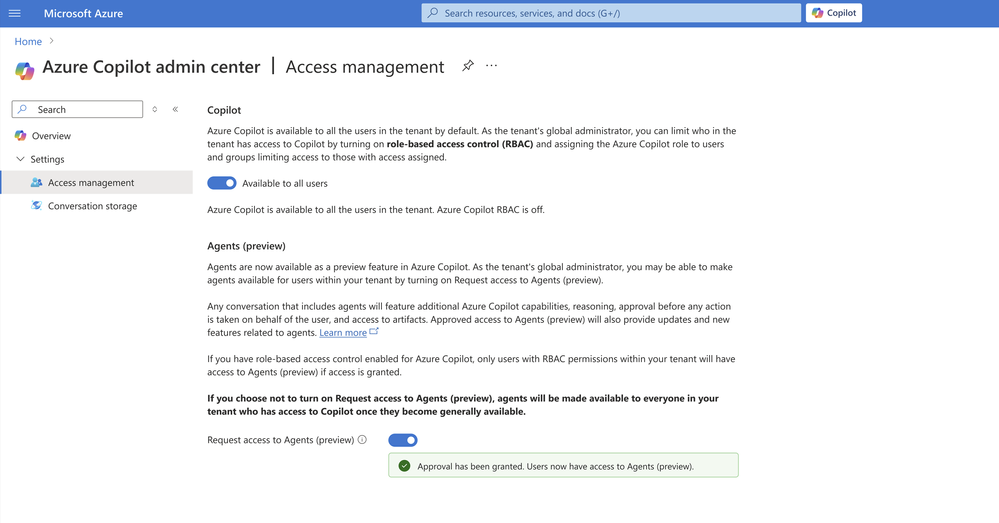The image size is (999, 523).
Task: Click the info icon beside Request access
Action: (x=362, y=440)
